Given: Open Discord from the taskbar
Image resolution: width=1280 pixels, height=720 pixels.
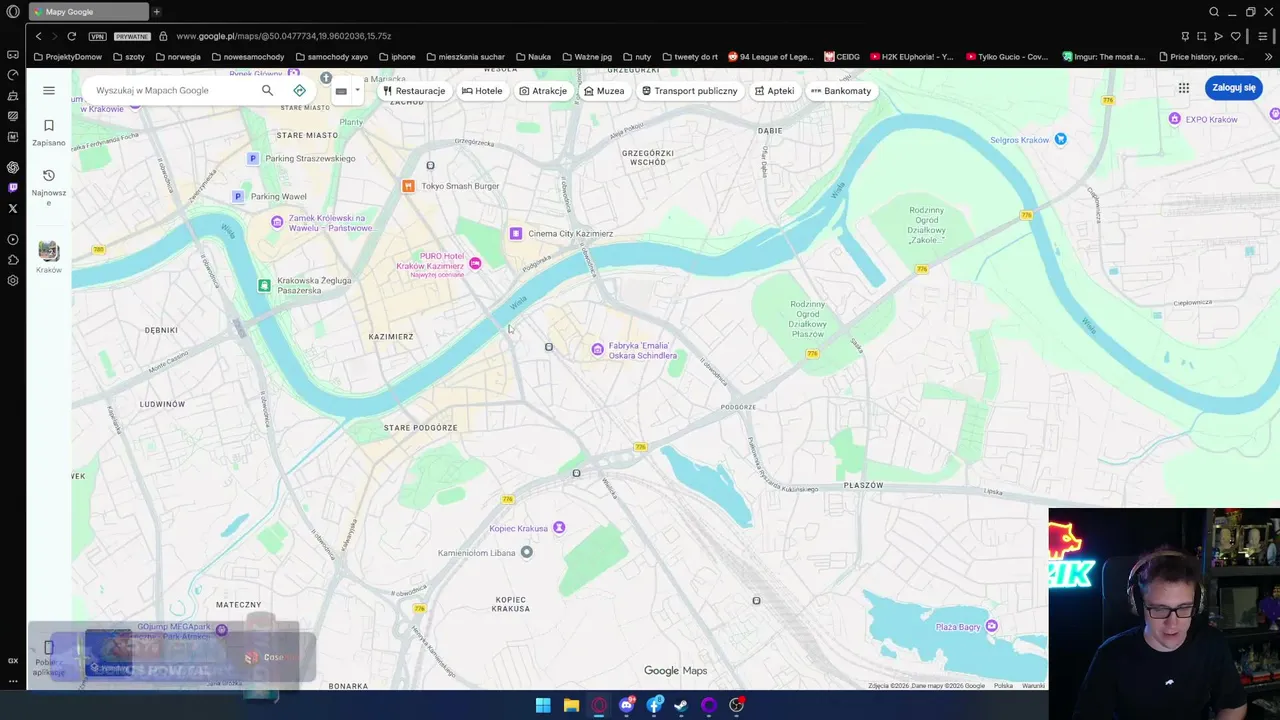Looking at the screenshot, I should click(627, 705).
